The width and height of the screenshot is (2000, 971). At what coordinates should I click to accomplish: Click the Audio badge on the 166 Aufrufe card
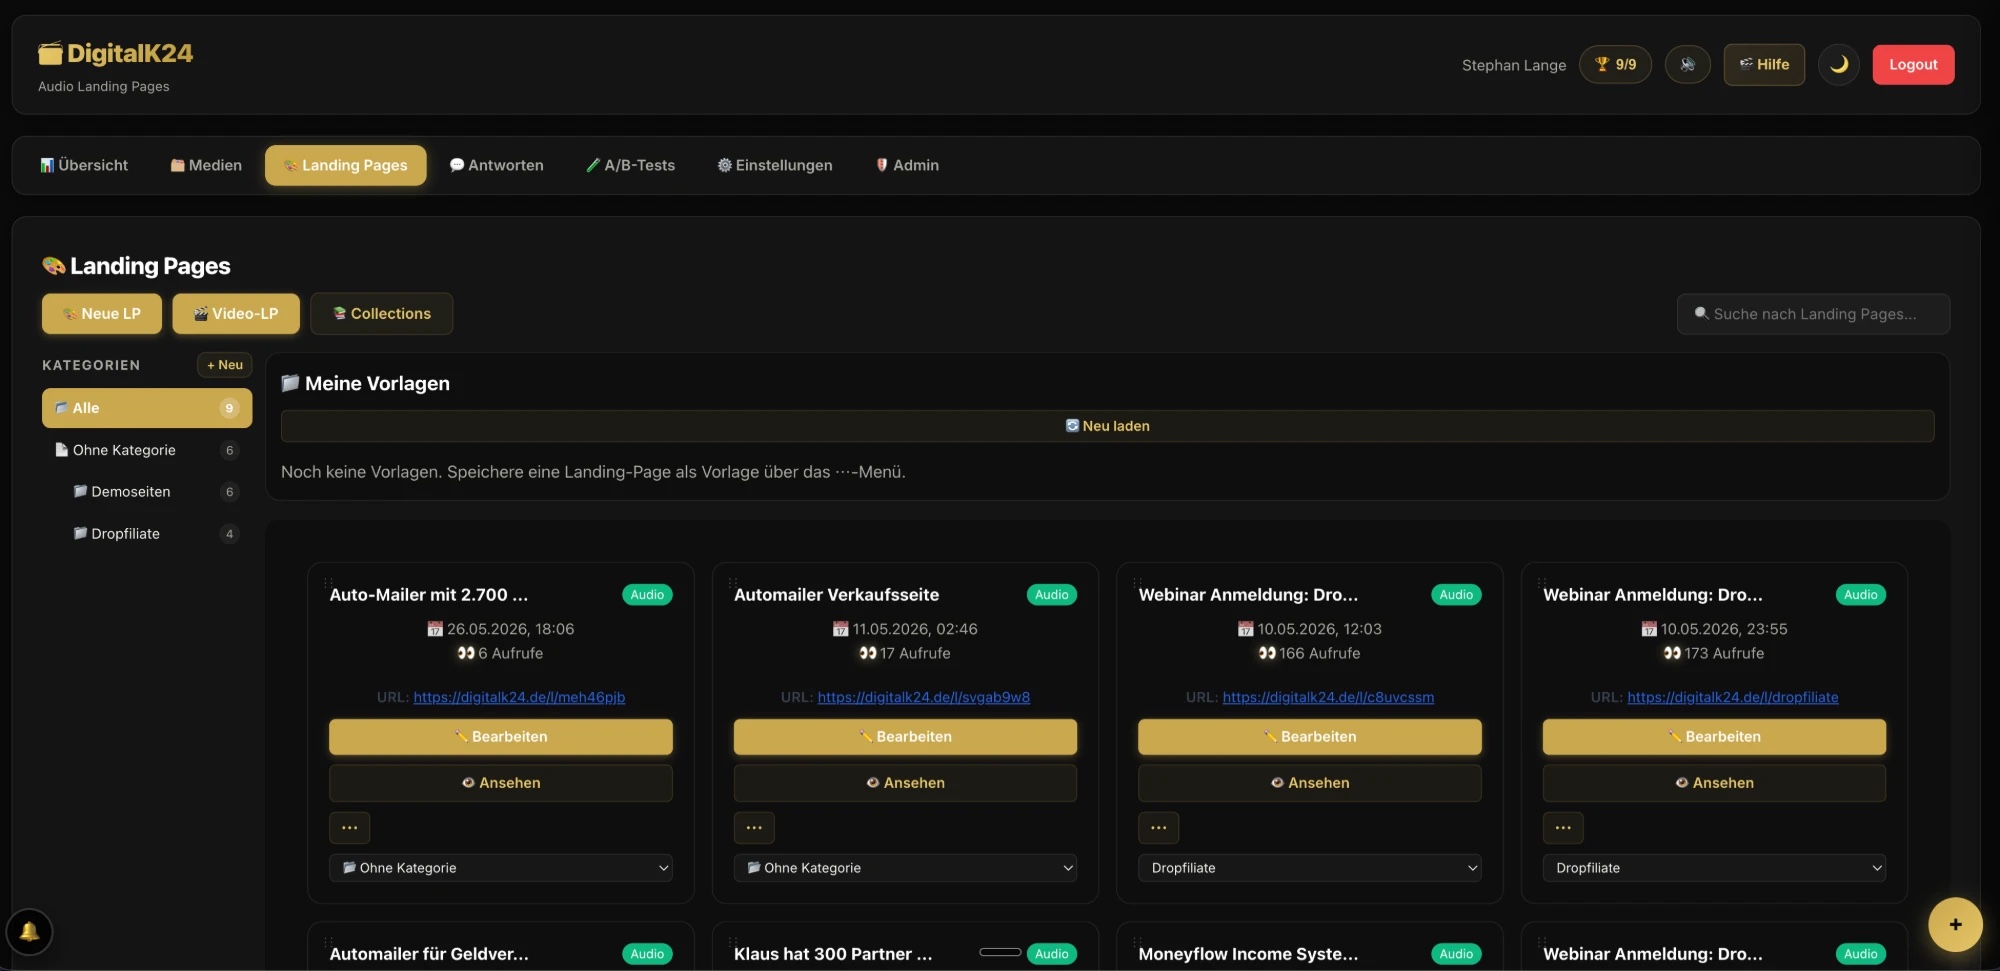click(1456, 595)
